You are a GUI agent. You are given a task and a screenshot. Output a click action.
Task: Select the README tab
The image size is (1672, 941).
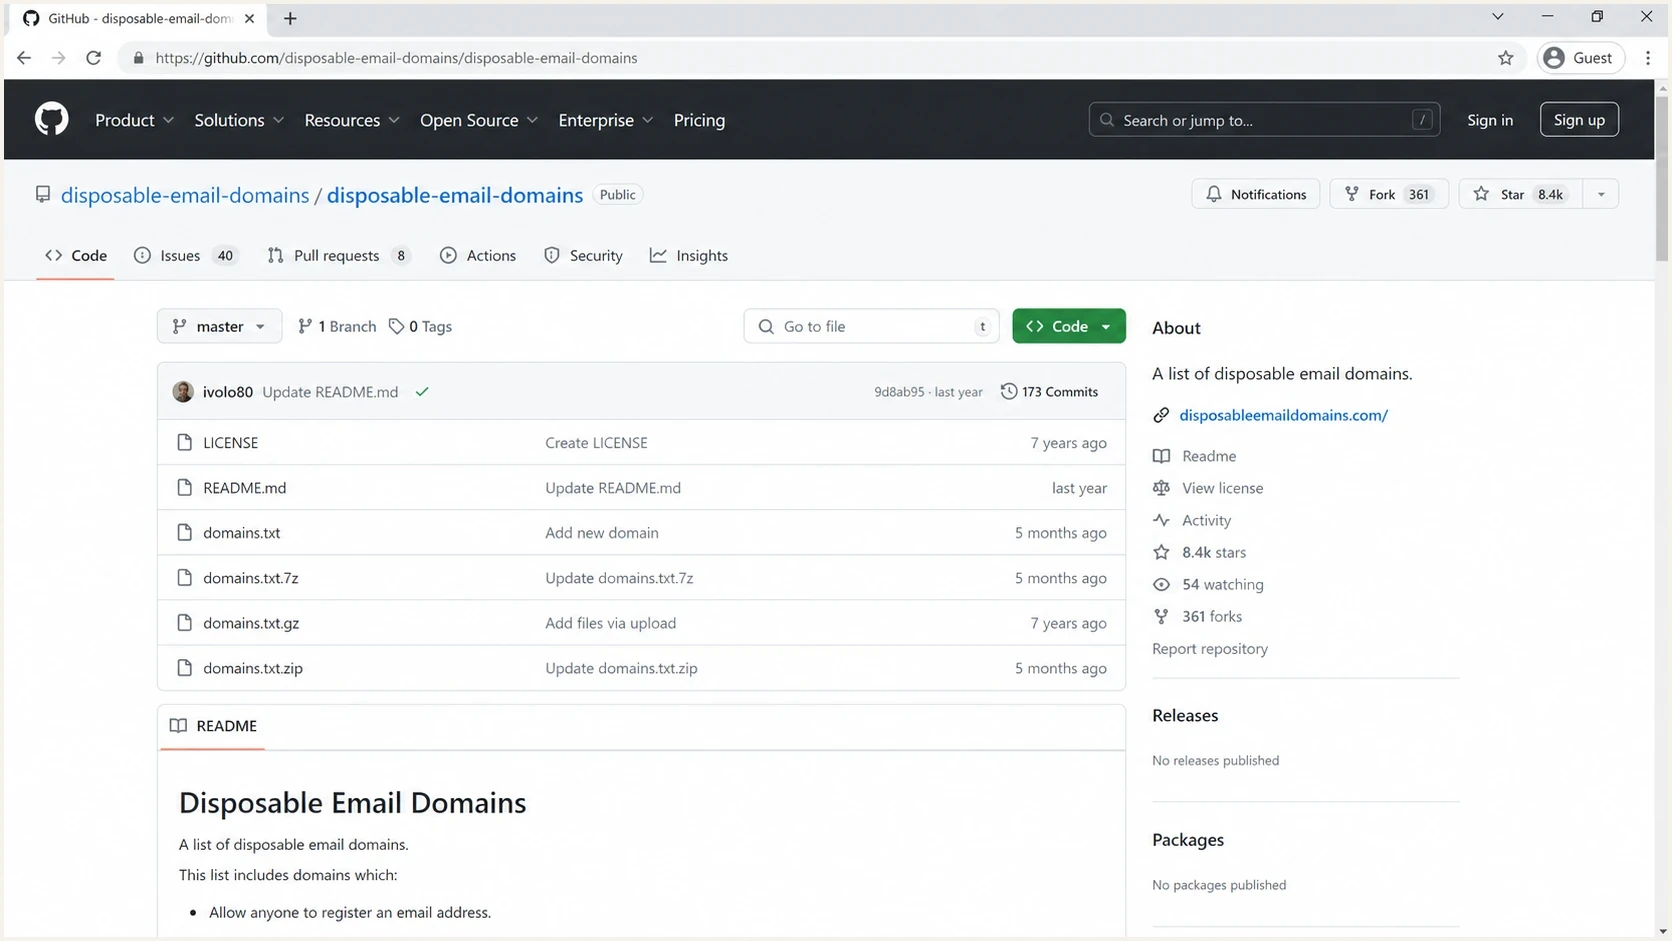(213, 726)
